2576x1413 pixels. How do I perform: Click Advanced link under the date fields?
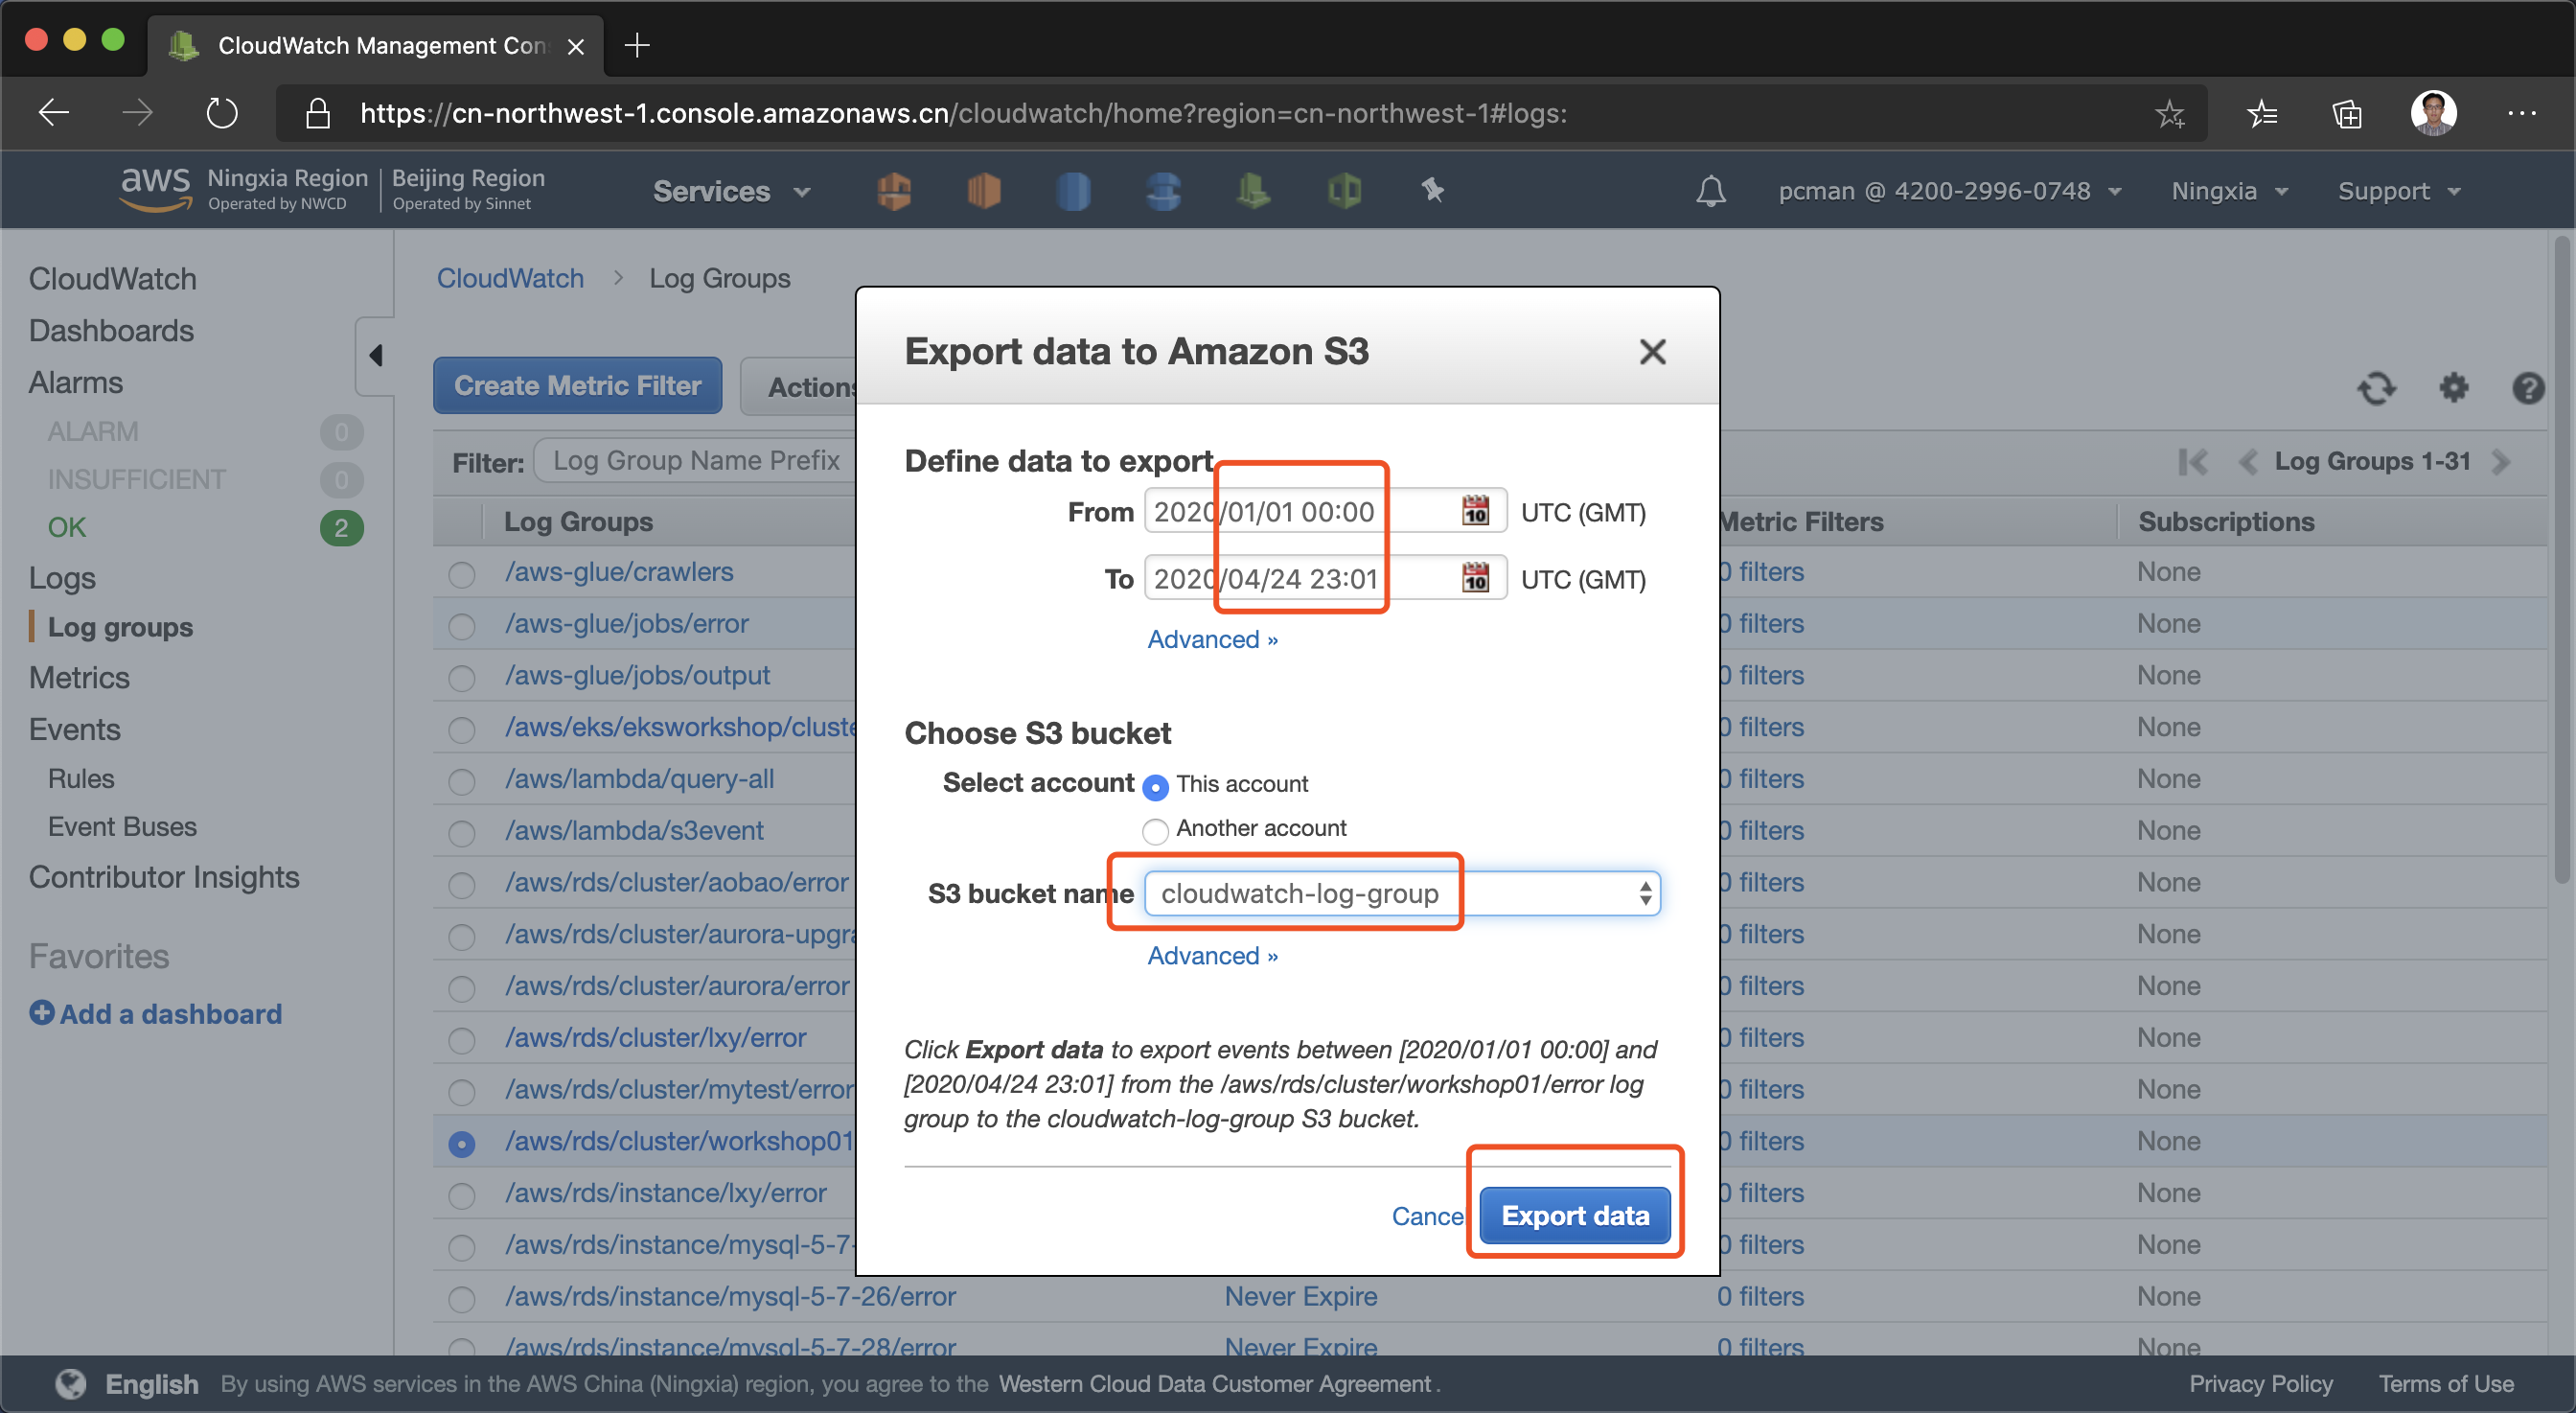pyautogui.click(x=1212, y=639)
